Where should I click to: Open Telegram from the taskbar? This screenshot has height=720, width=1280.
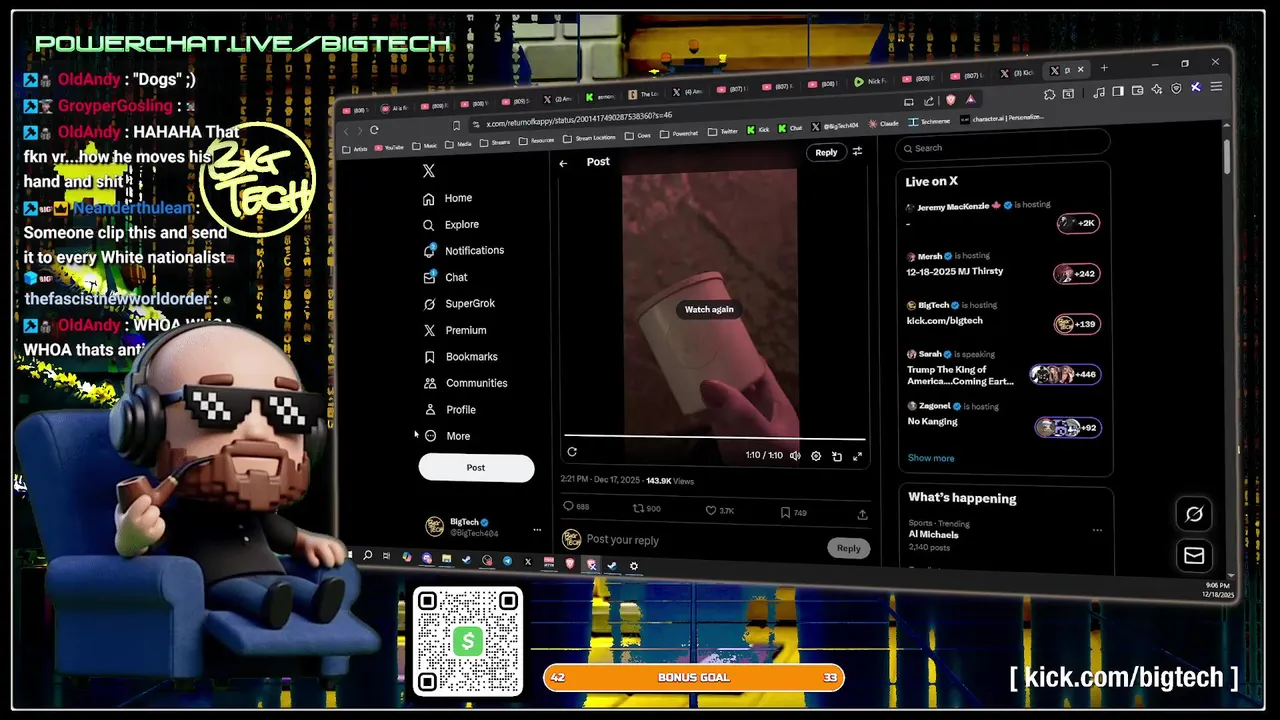[507, 561]
